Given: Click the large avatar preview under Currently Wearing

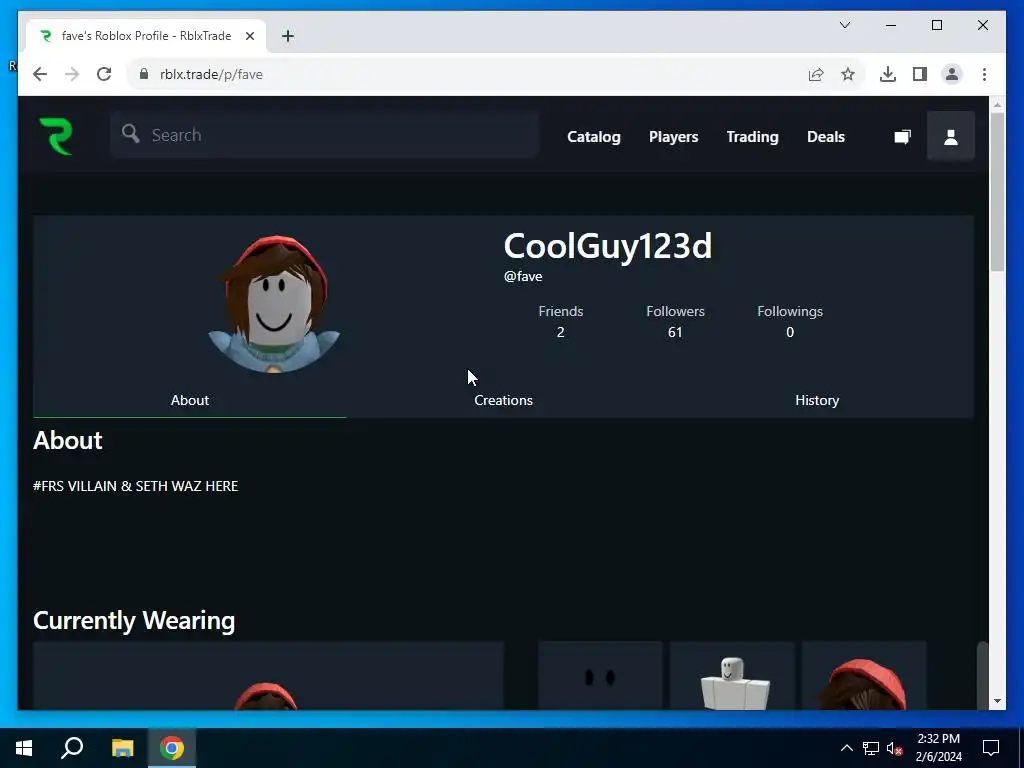Looking at the screenshot, I should pyautogui.click(x=268, y=675).
